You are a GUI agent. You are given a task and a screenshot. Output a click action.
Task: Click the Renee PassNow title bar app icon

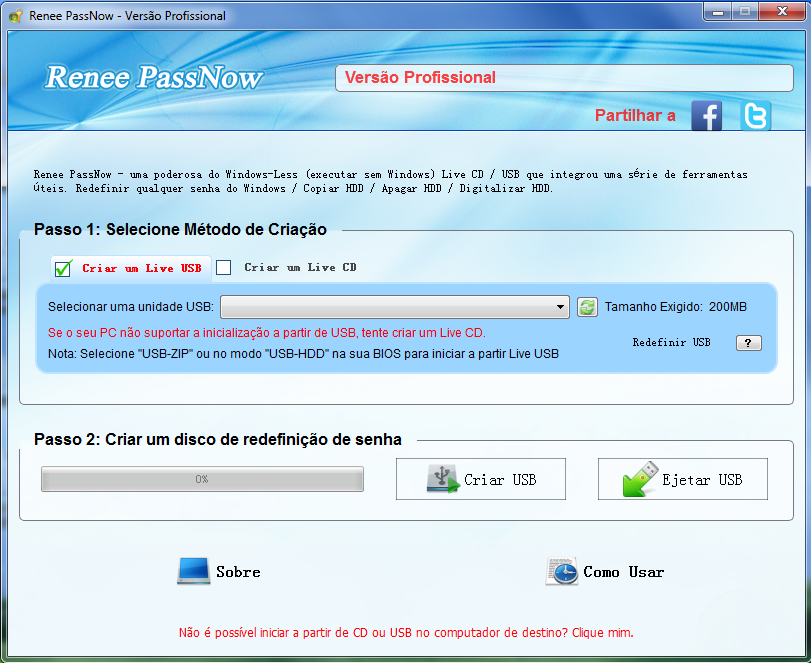coord(16,16)
